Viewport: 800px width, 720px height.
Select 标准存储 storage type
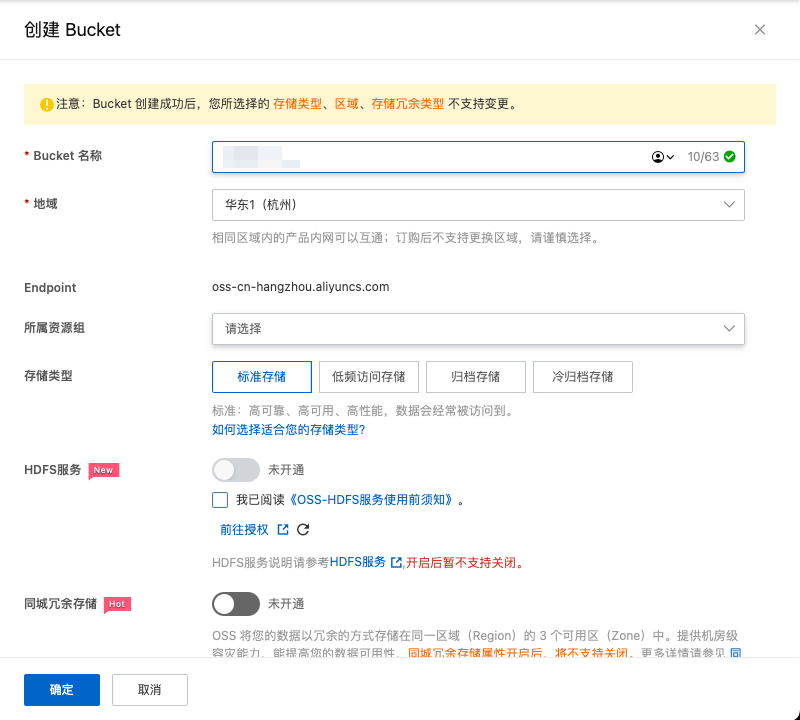[262, 377]
